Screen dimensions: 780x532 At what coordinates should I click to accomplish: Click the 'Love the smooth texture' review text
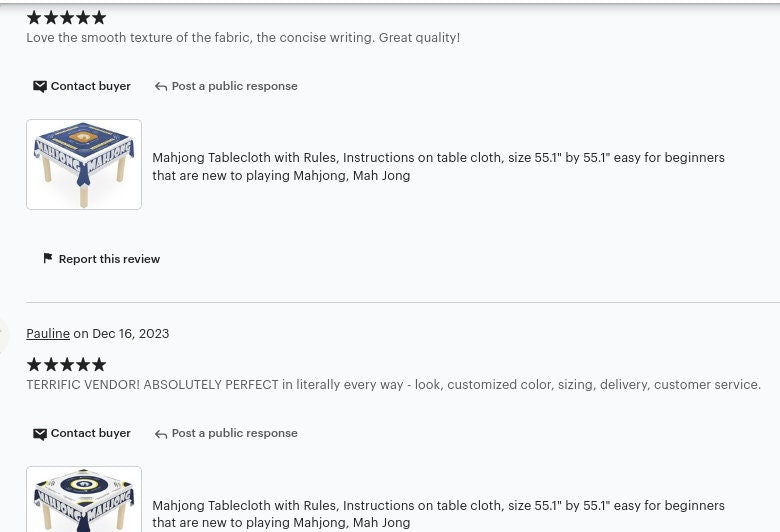(243, 38)
